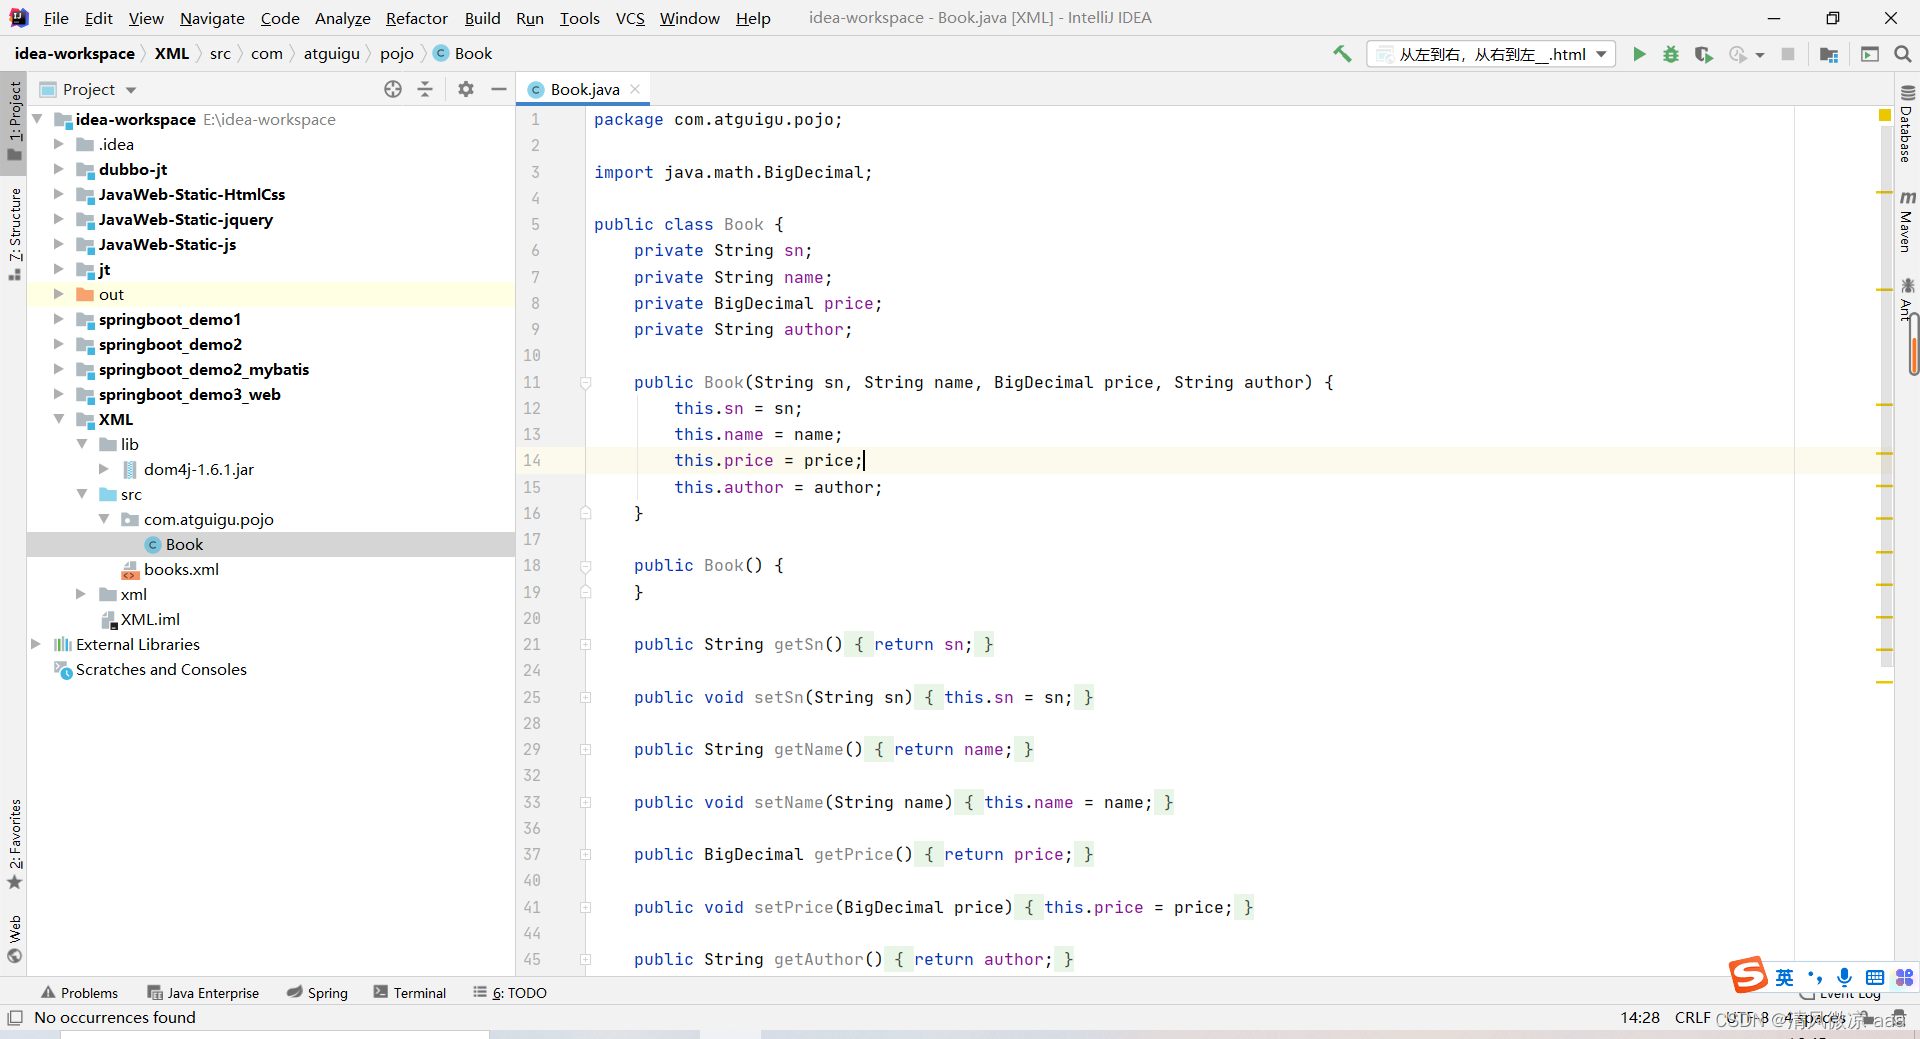Run the current configuration with green play button
The image size is (1920, 1039).
[x=1639, y=54]
